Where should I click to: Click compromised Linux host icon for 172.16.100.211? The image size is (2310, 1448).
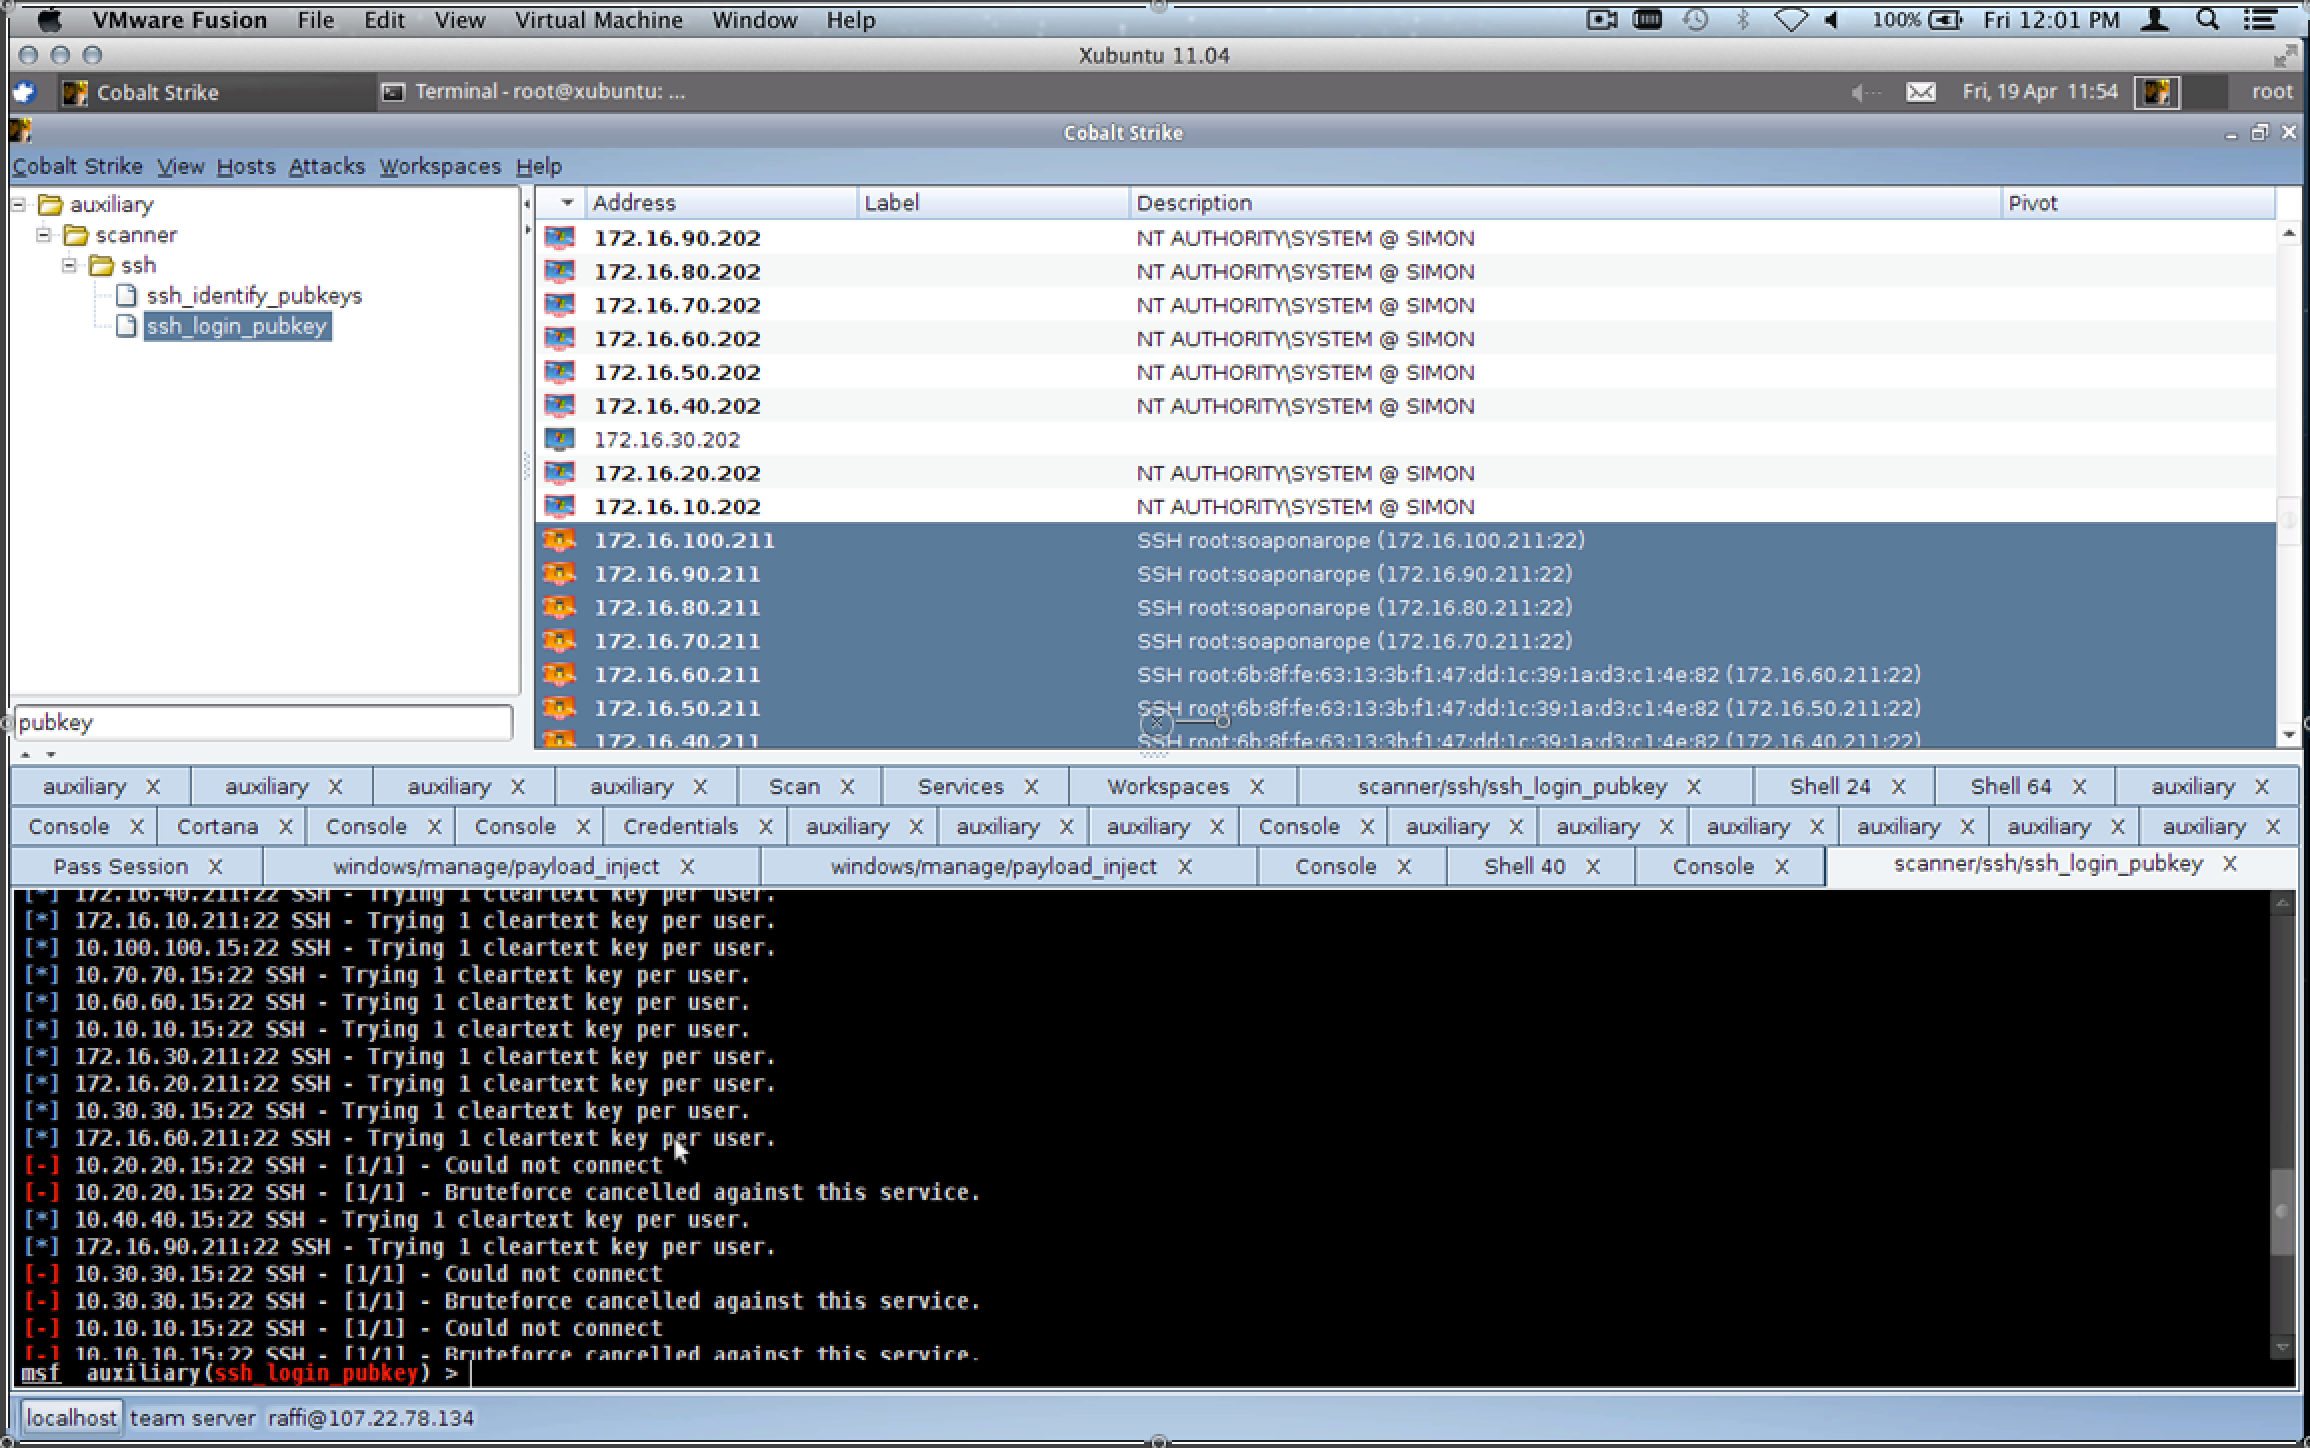[559, 541]
